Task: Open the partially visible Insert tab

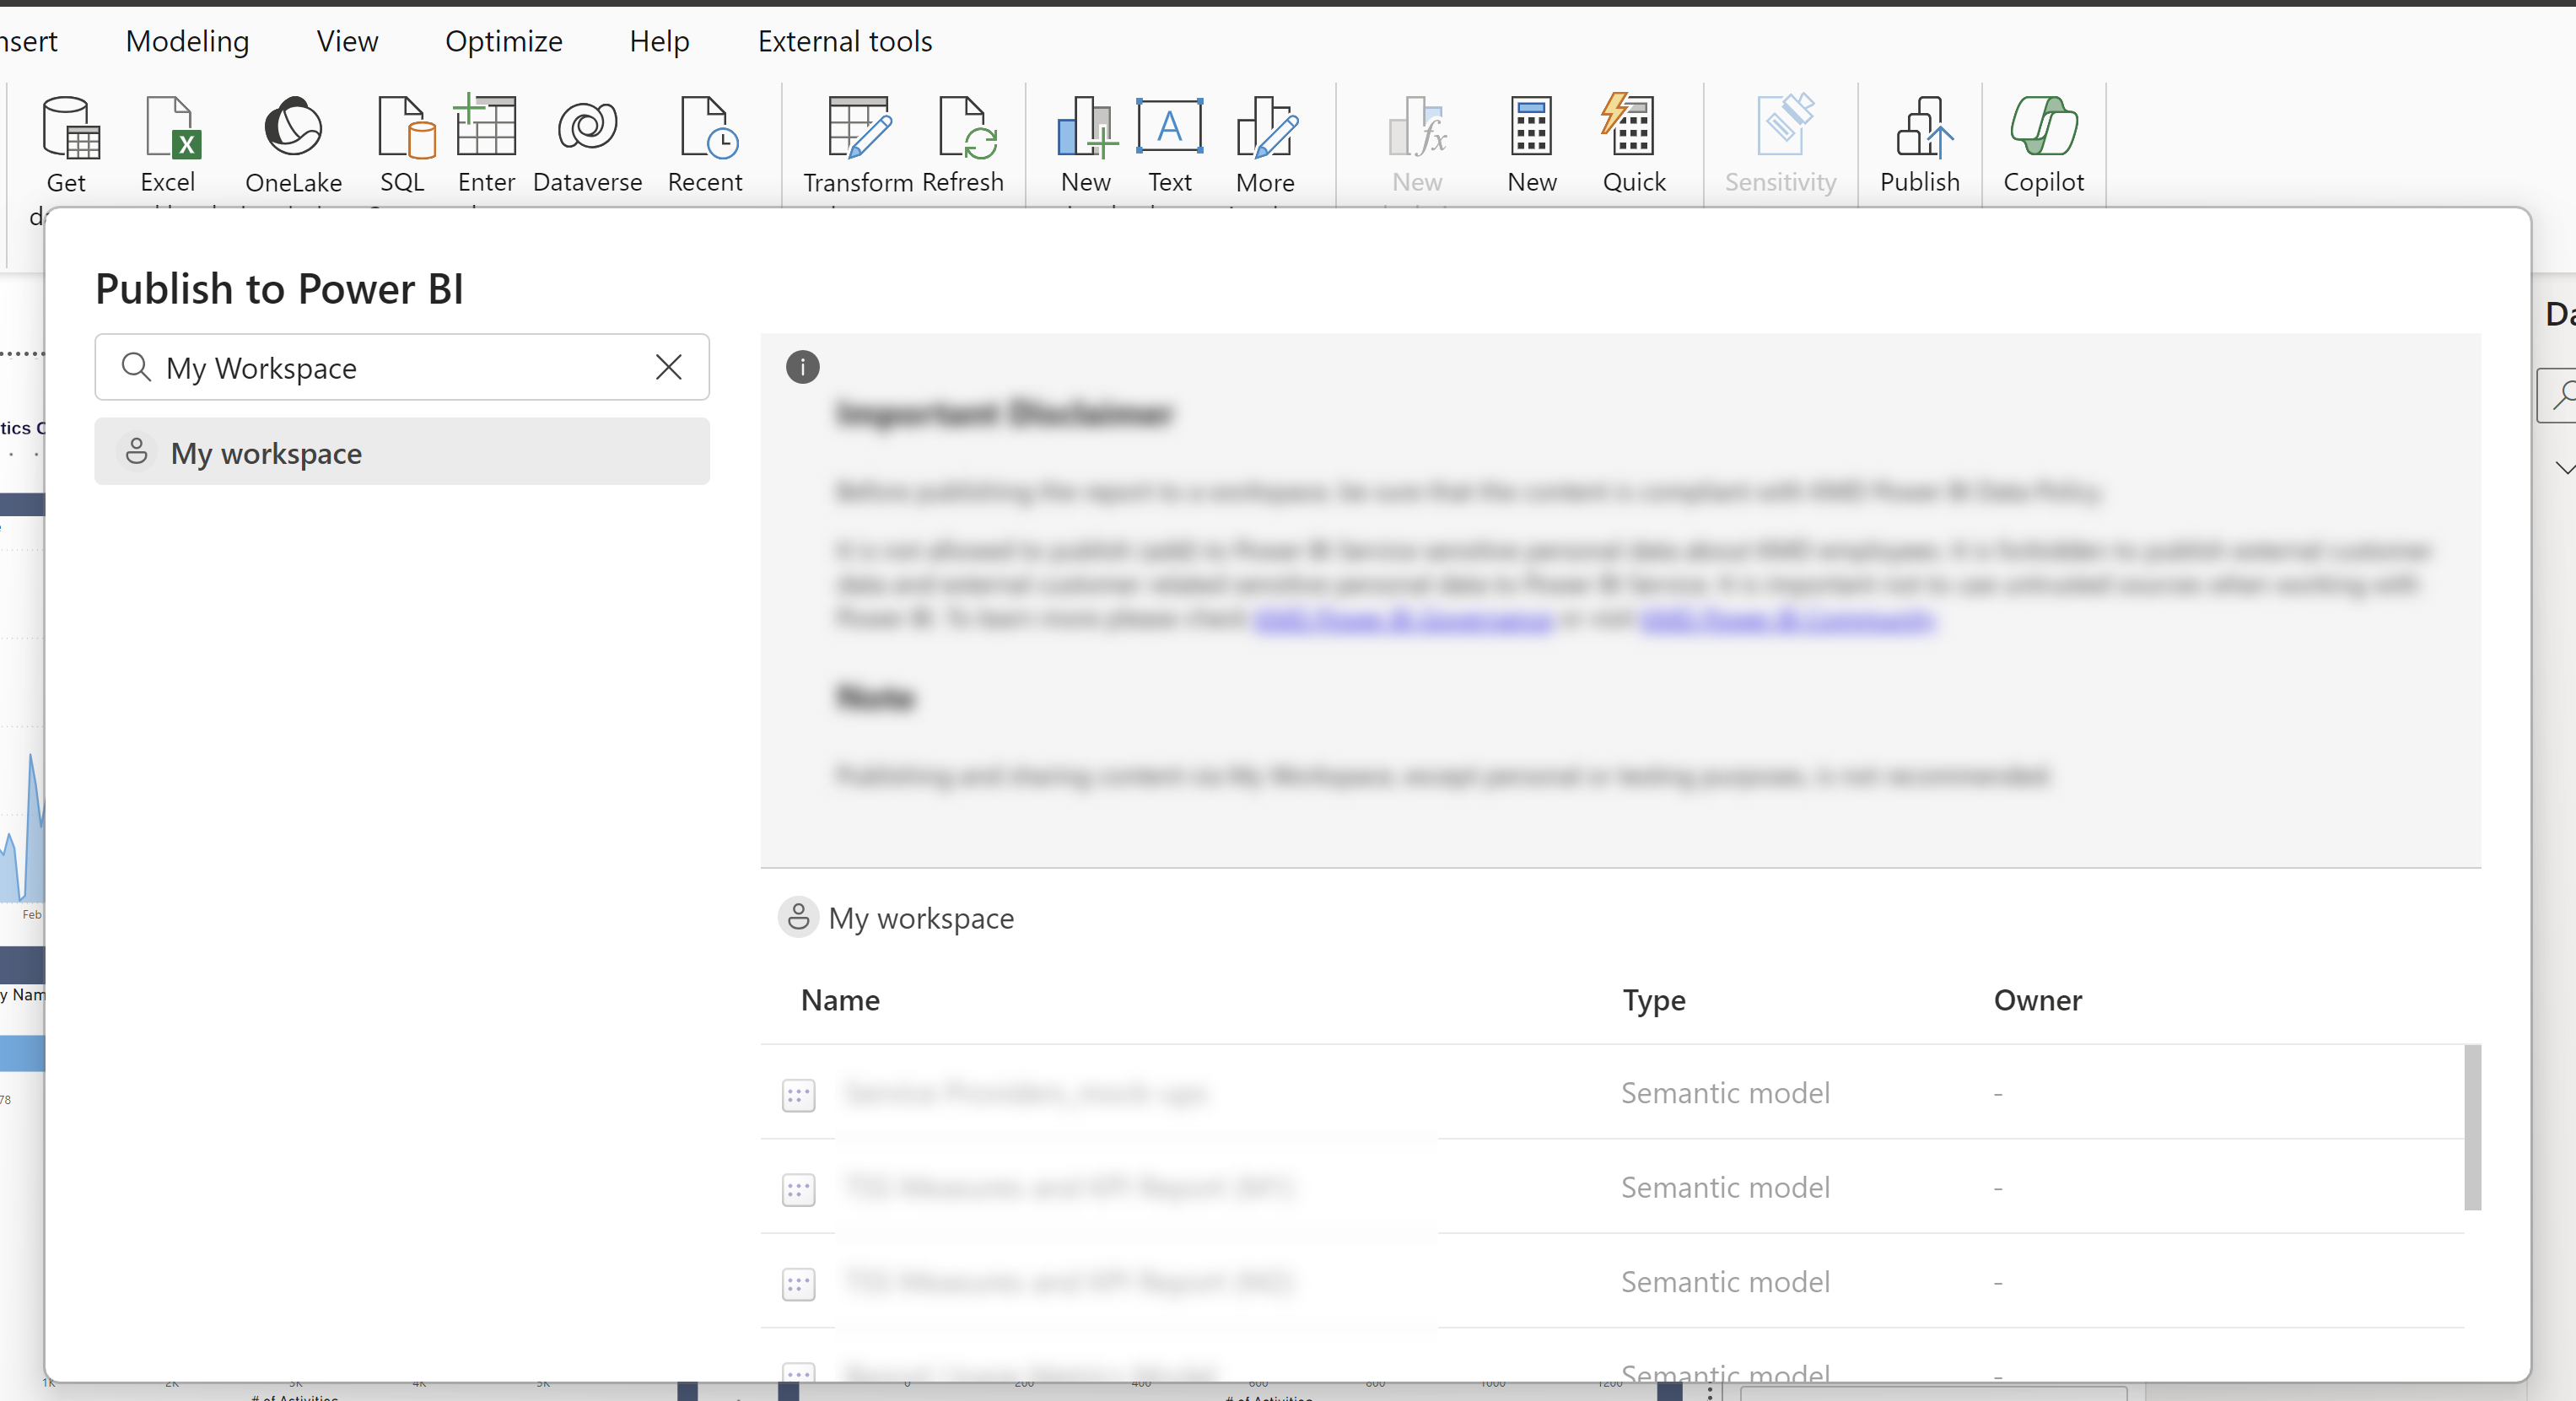Action: pyautogui.click(x=28, y=41)
